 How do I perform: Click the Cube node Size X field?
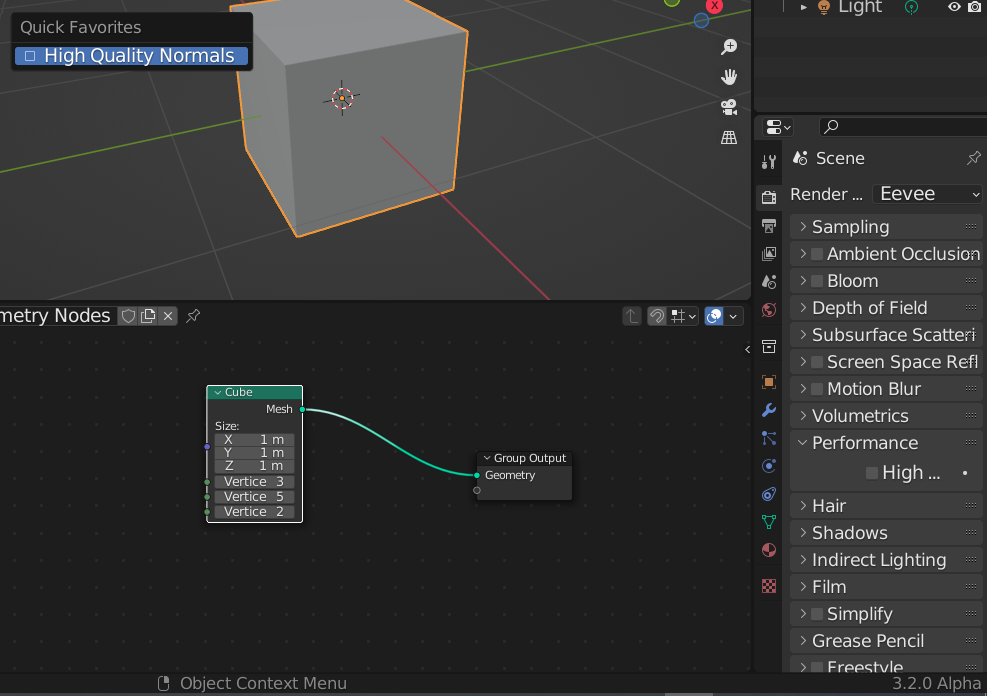click(x=254, y=440)
